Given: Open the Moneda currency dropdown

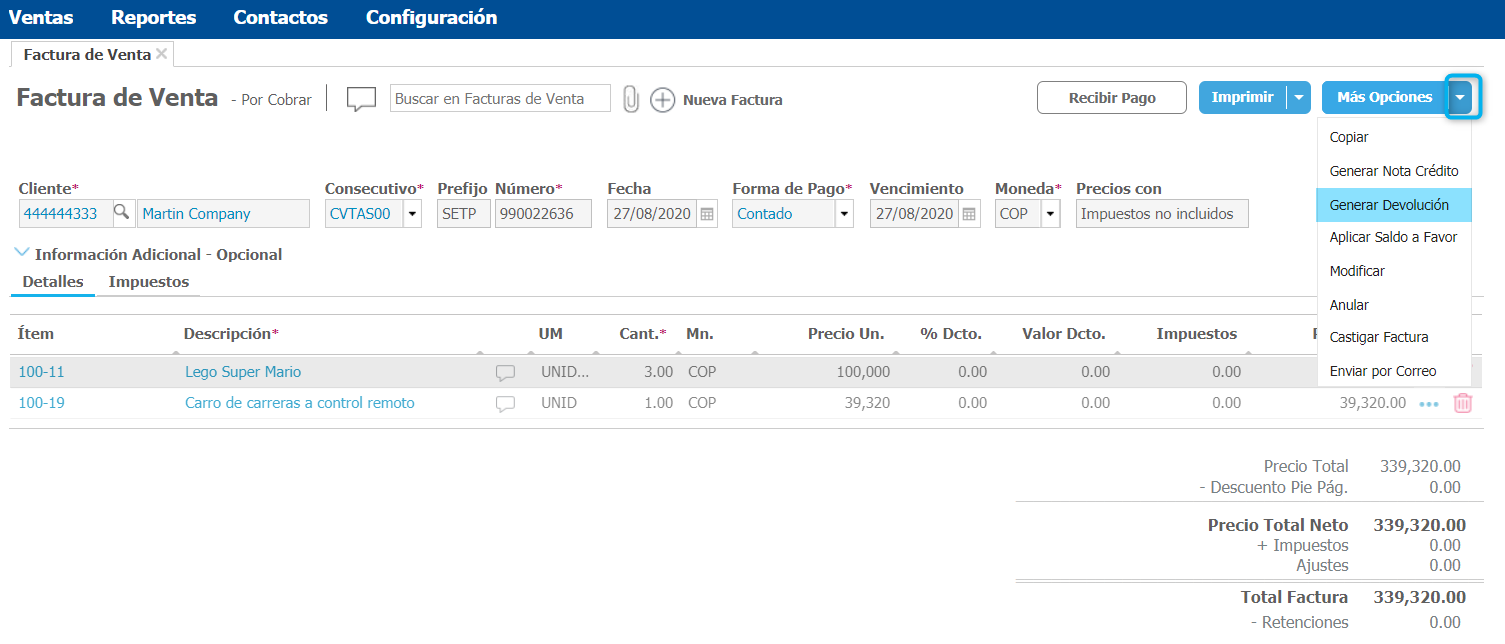Looking at the screenshot, I should (x=1050, y=214).
